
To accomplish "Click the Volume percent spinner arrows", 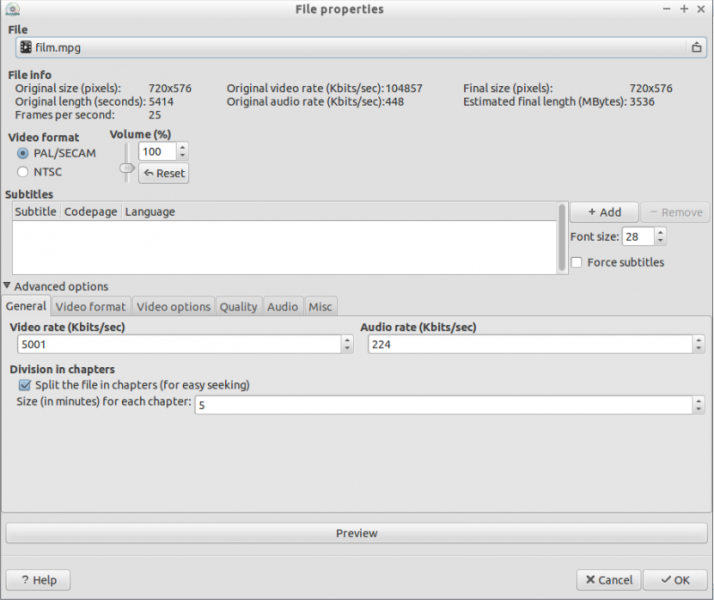I will pyautogui.click(x=182, y=152).
